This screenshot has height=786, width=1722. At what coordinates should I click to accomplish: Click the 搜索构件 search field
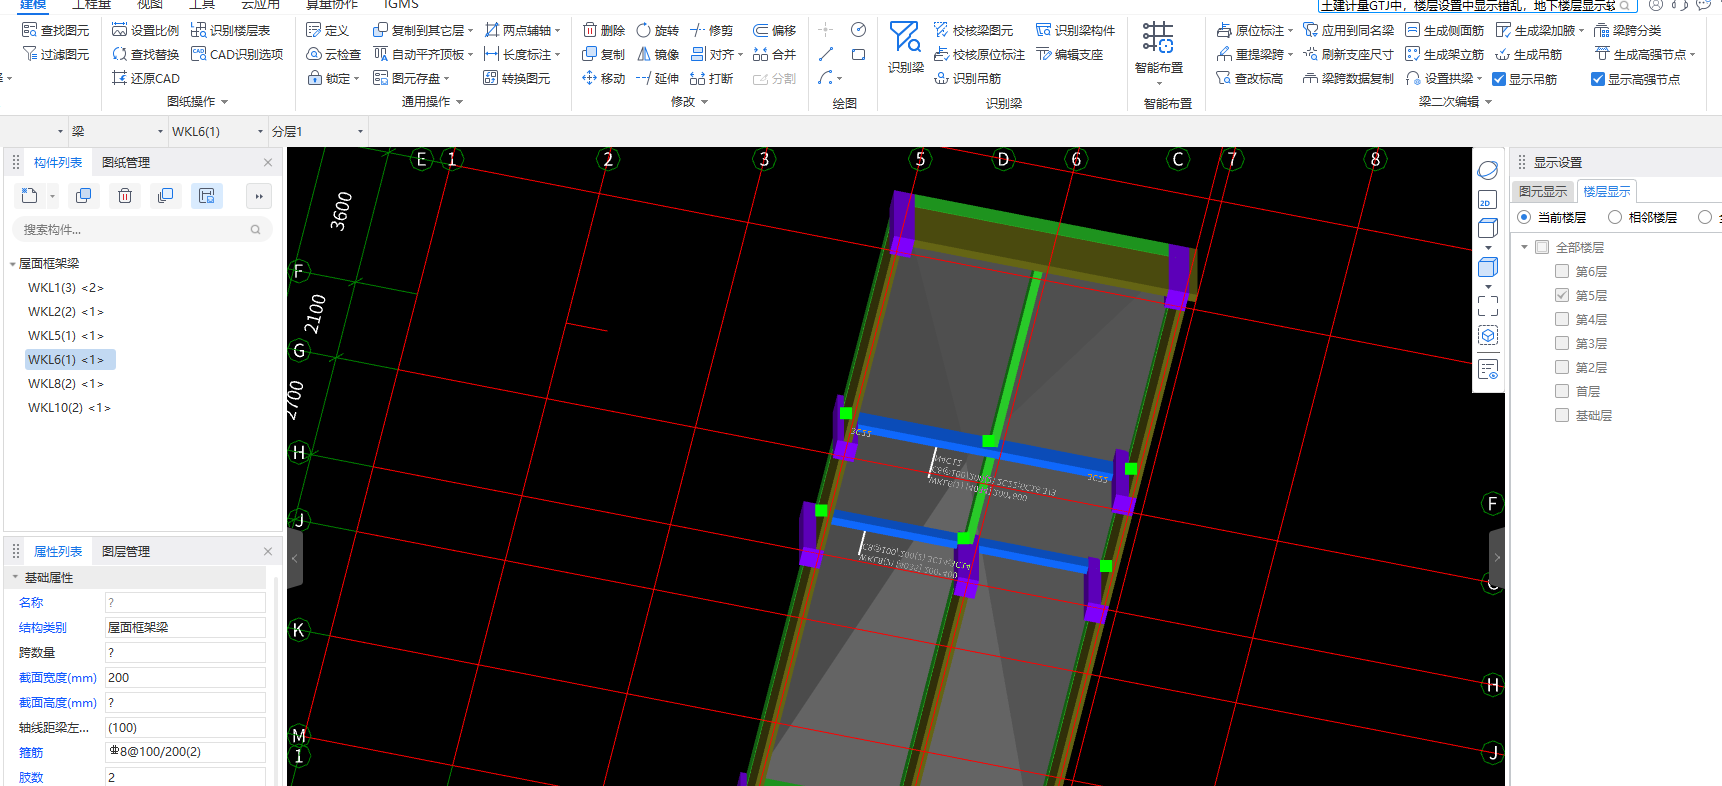click(142, 230)
